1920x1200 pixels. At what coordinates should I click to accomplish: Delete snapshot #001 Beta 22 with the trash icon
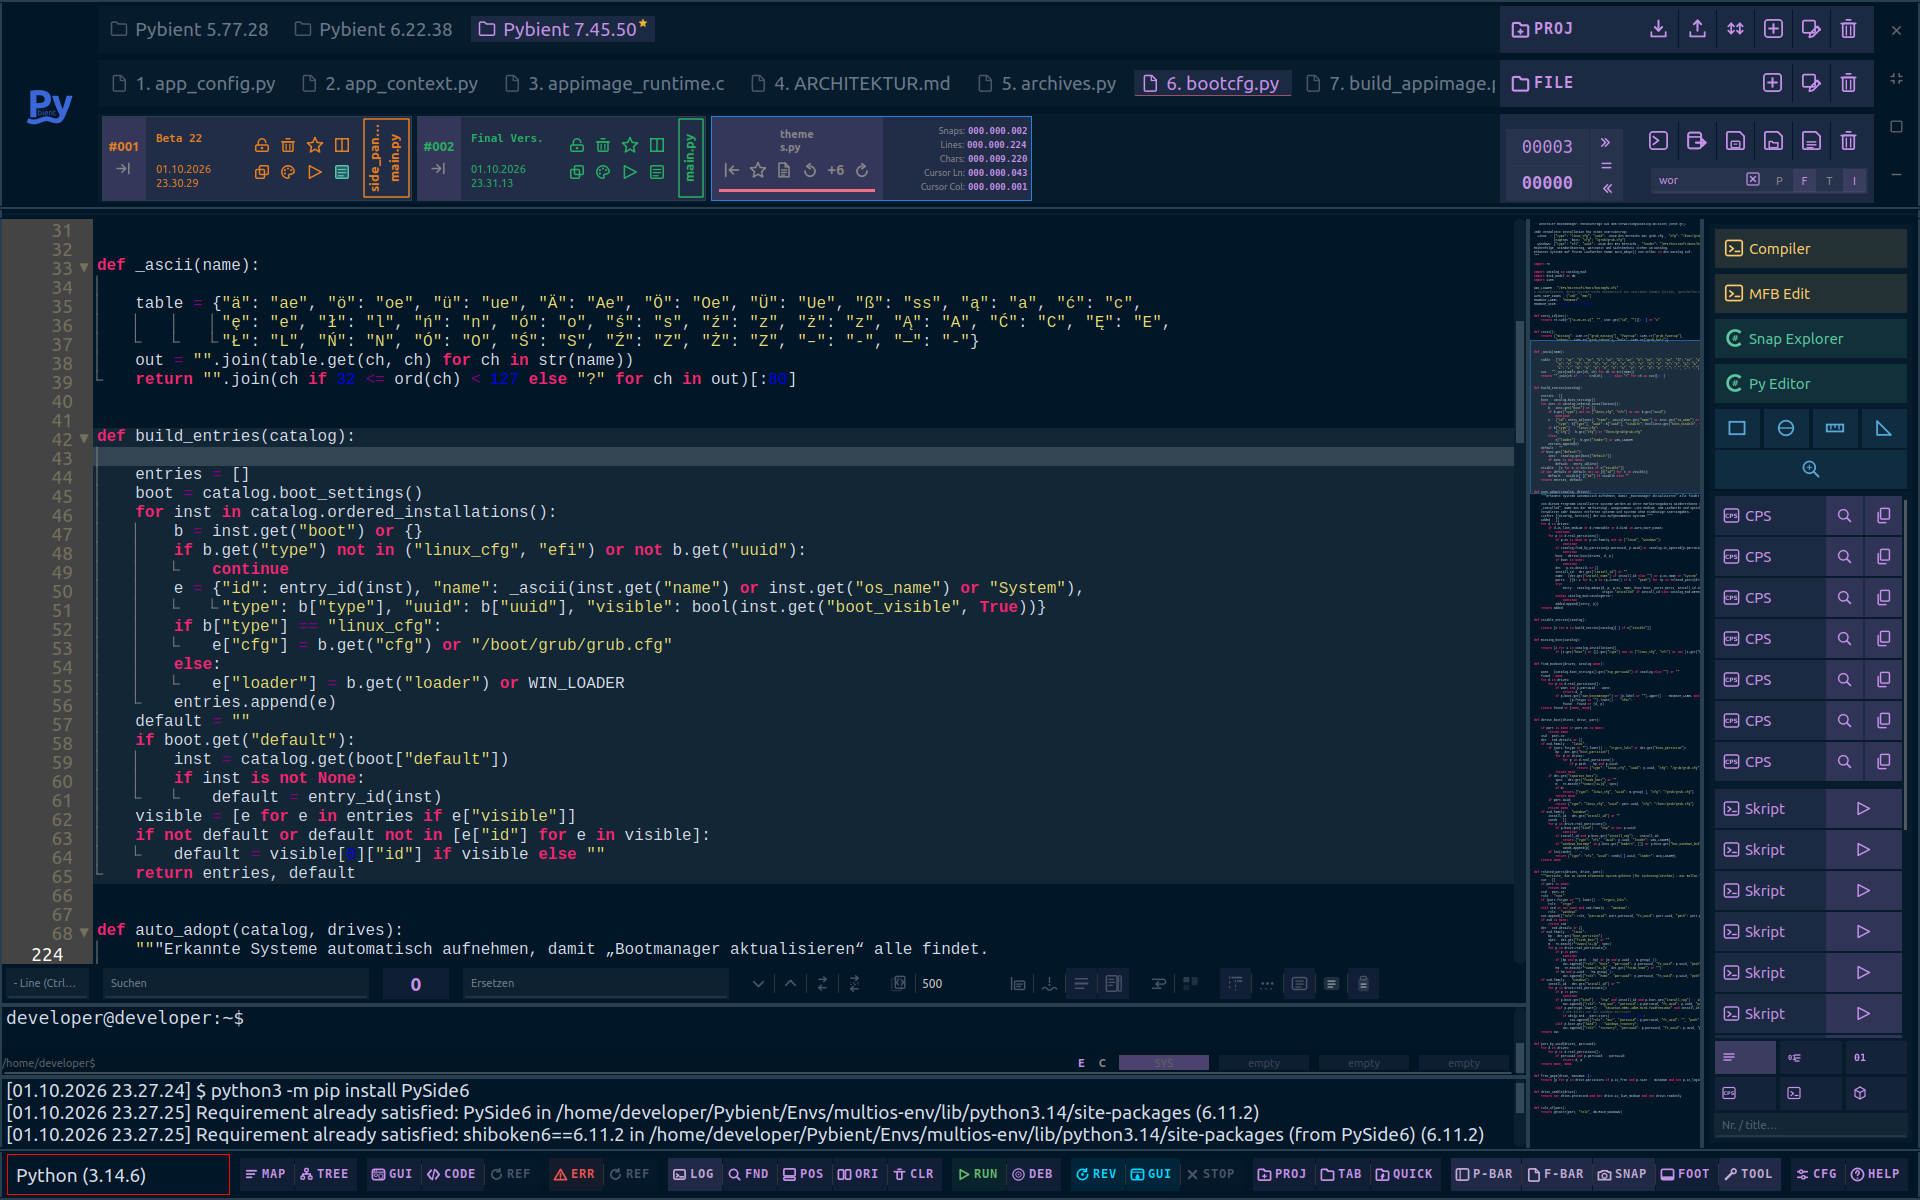[x=288, y=145]
